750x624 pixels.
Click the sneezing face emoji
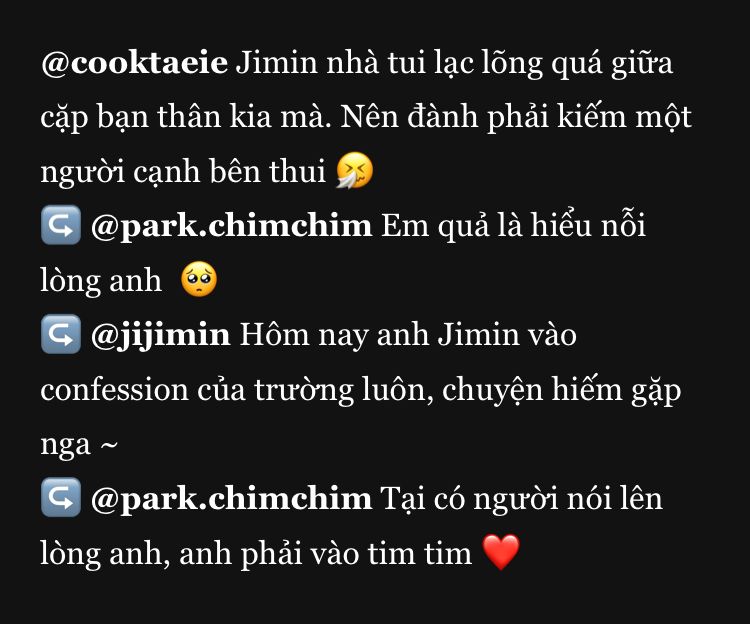click(x=354, y=171)
